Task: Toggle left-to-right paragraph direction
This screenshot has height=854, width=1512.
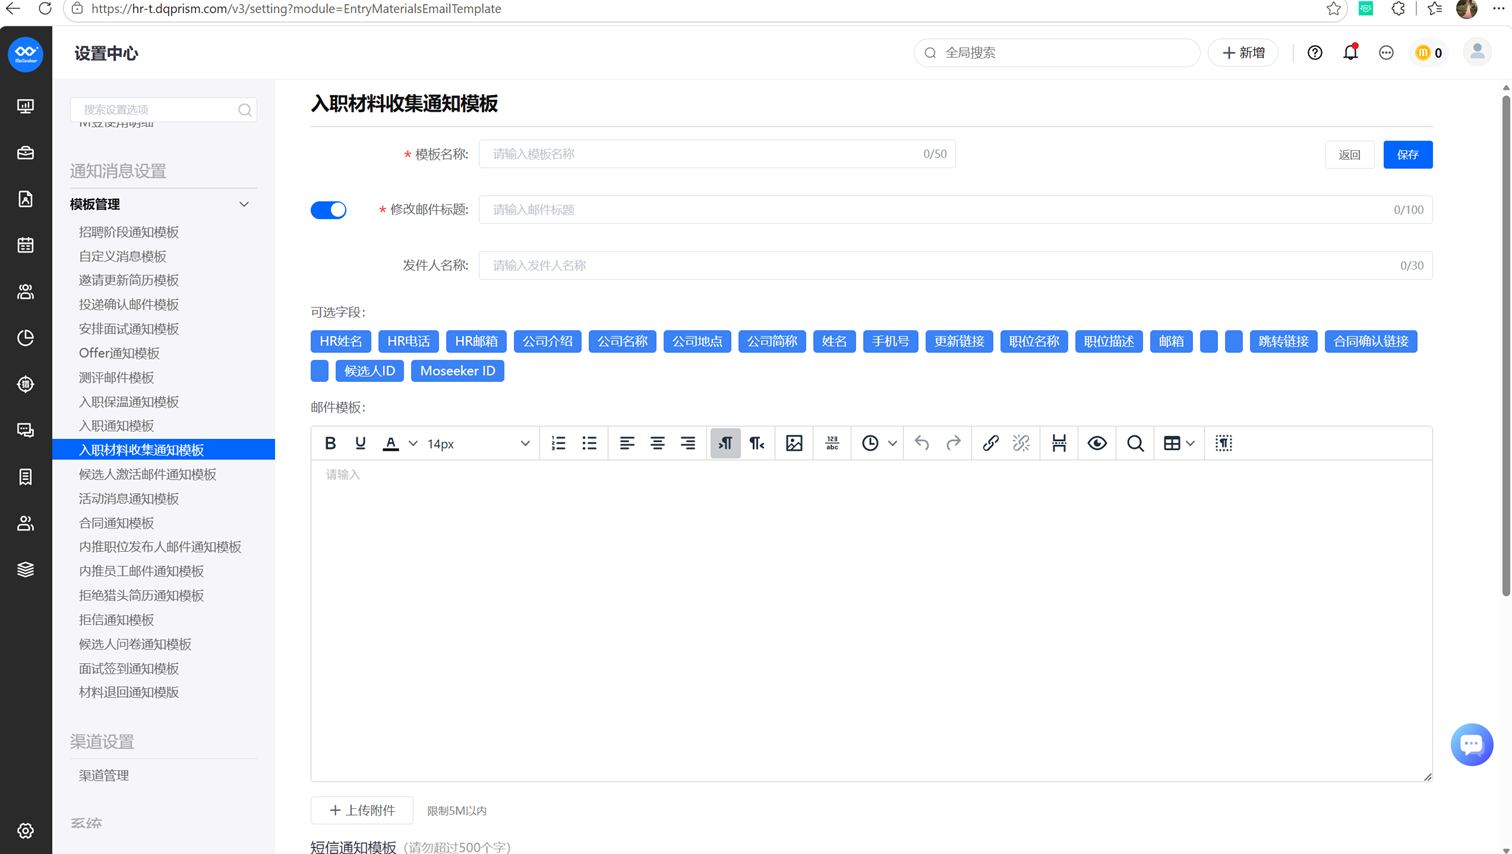Action: (x=725, y=443)
